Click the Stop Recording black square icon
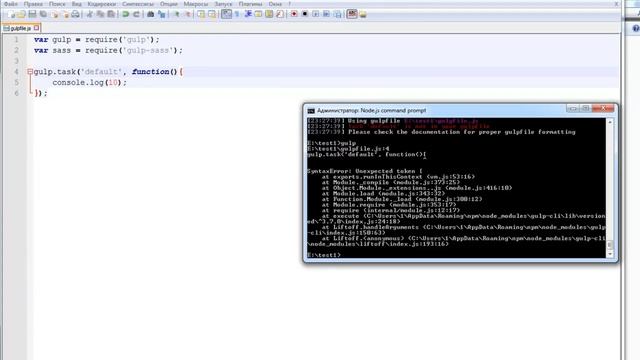Viewport: 640px width, 360px height. coord(305,14)
